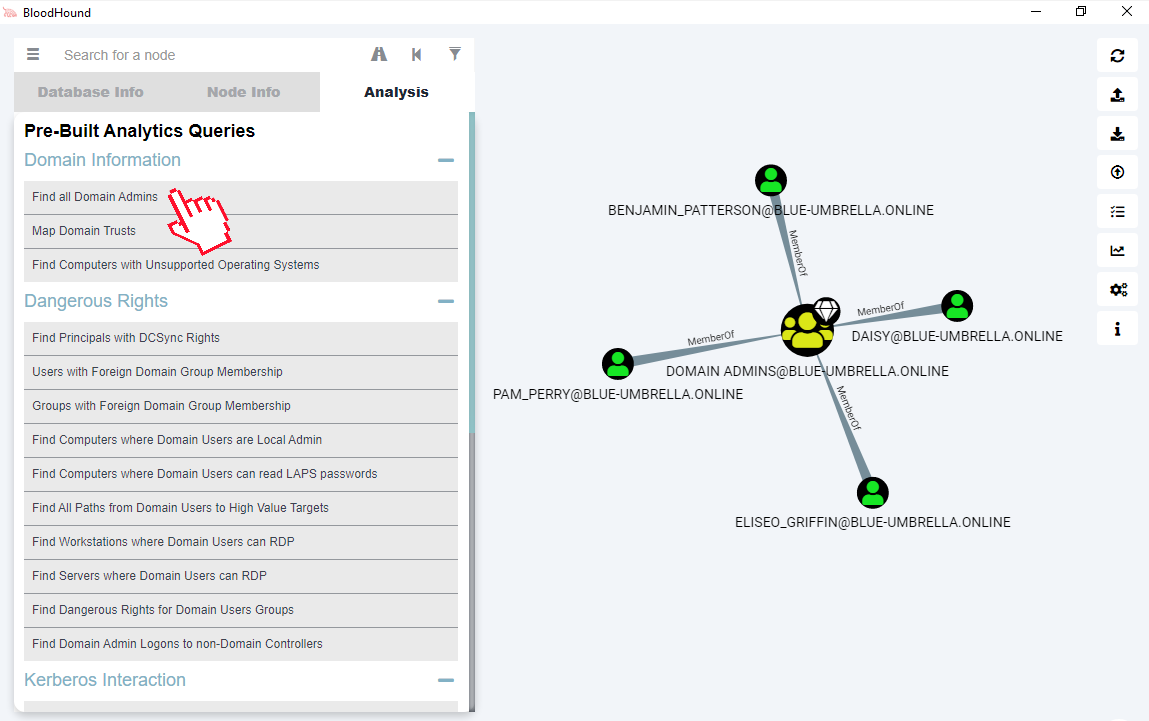This screenshot has width=1149, height=721.
Task: Open the settings gears icon
Action: point(1117,289)
